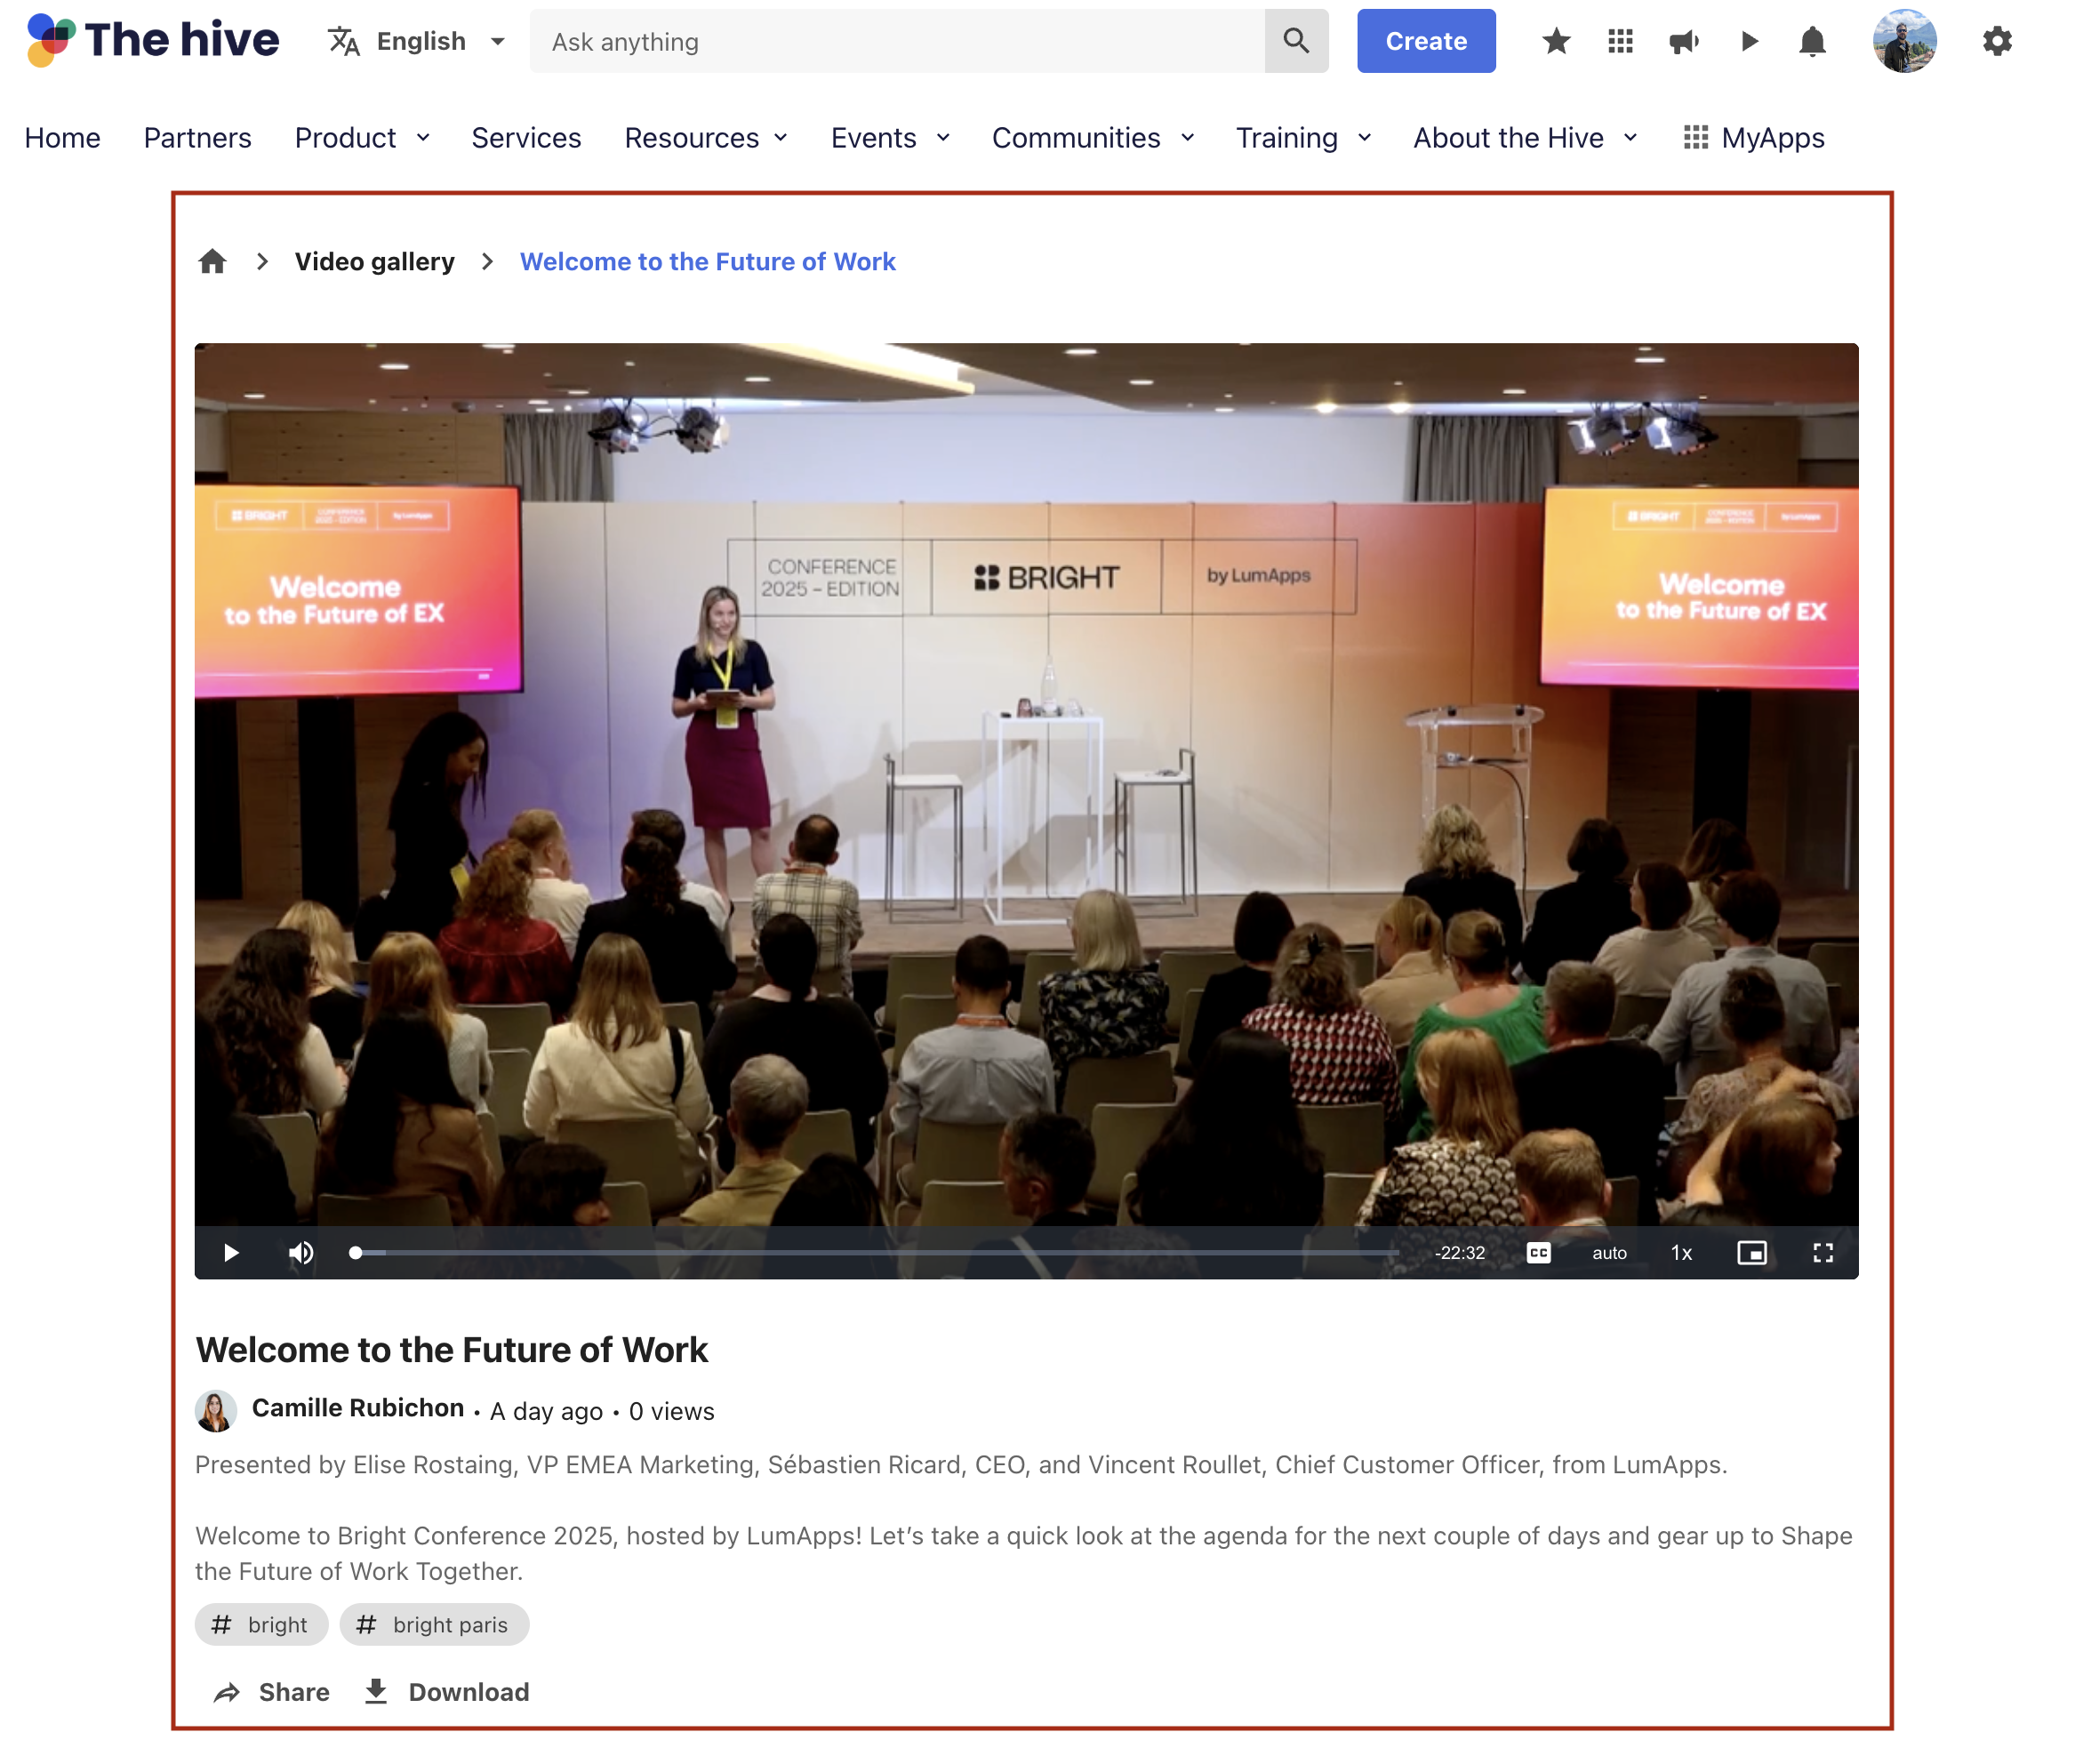This screenshot has width=2075, height=1764.
Task: Click the Create button
Action: 1426,41
